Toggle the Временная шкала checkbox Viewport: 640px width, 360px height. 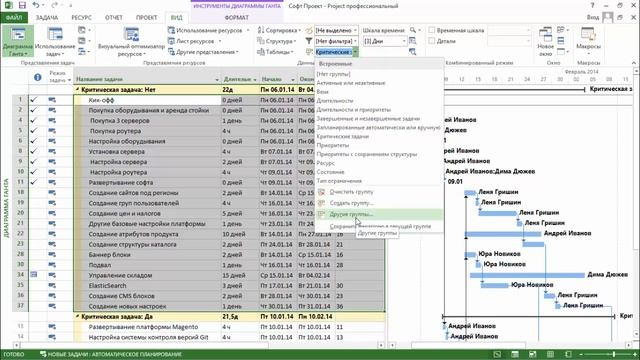pyautogui.click(x=432, y=30)
